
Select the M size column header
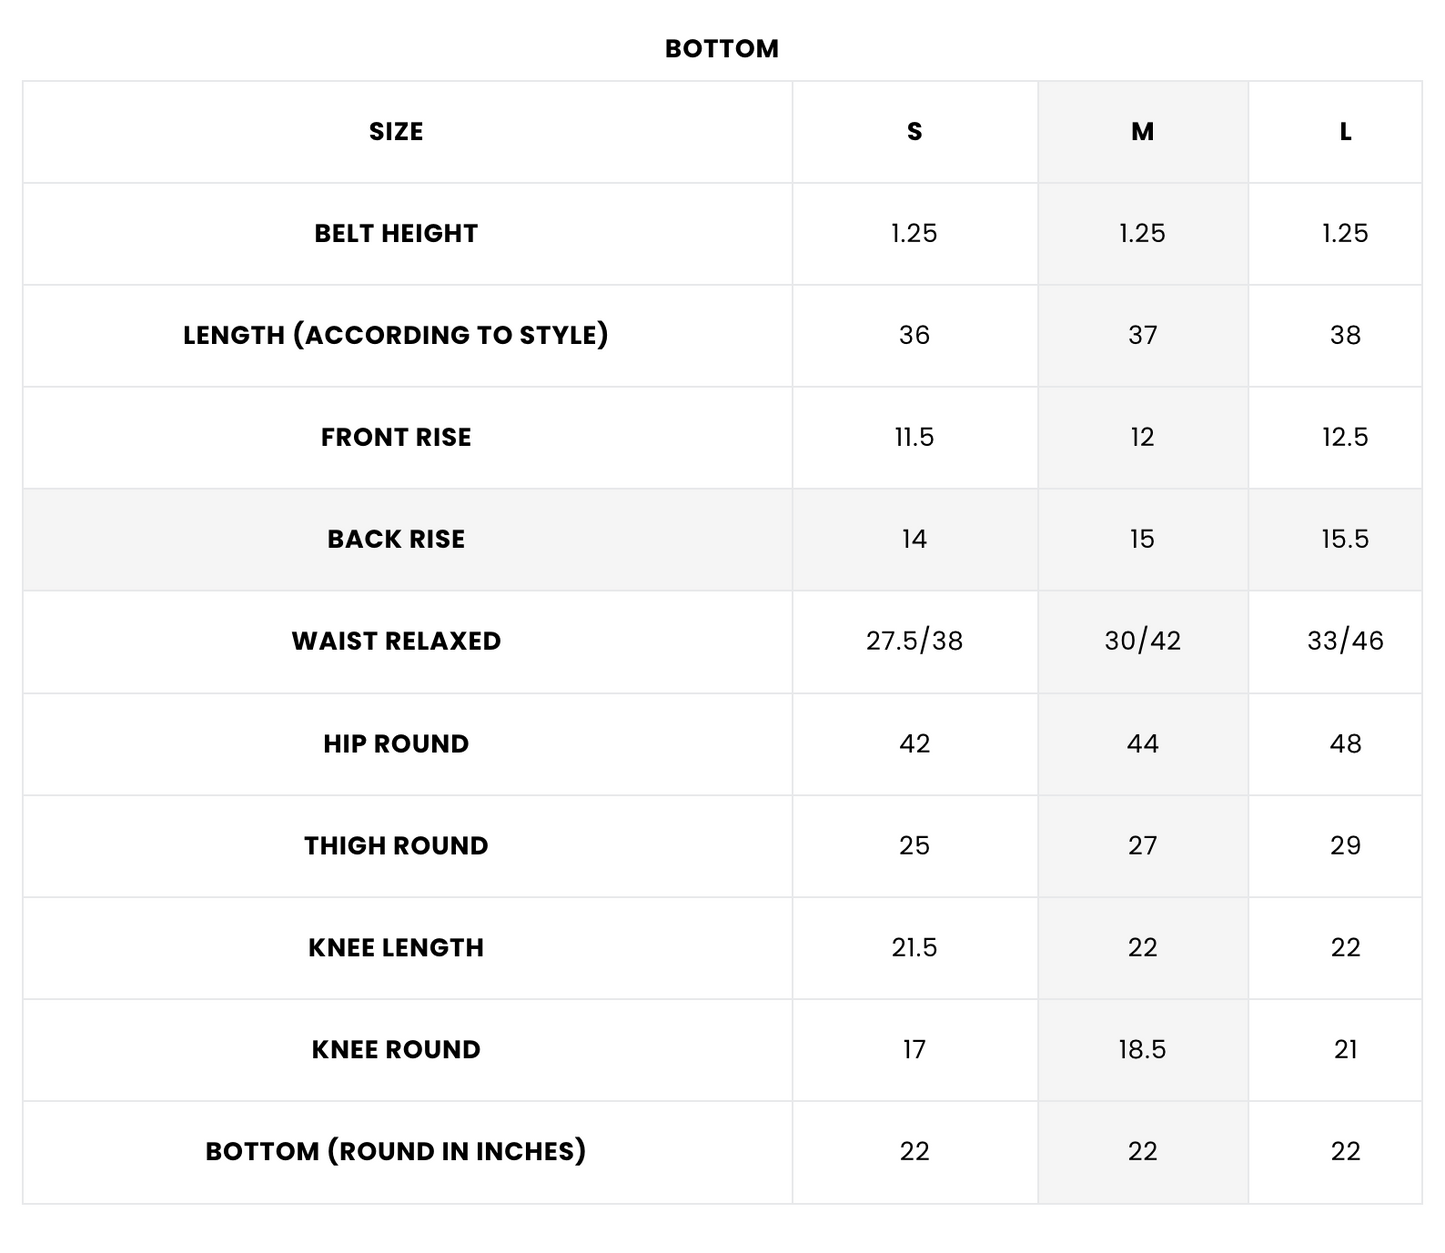point(1142,132)
